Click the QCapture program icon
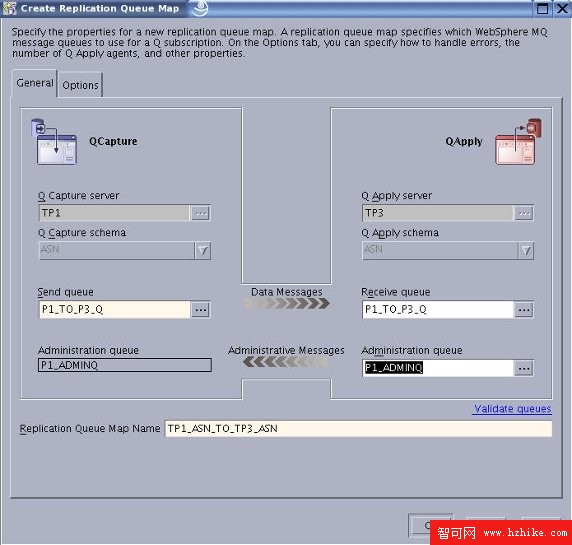Viewport: 572px width, 545px height. pos(54,142)
